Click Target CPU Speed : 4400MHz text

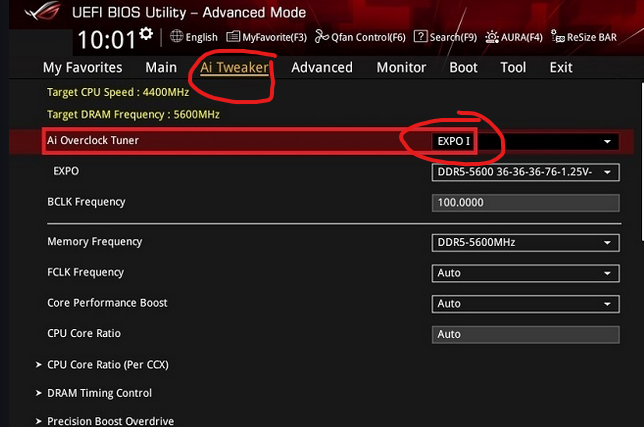click(x=118, y=92)
